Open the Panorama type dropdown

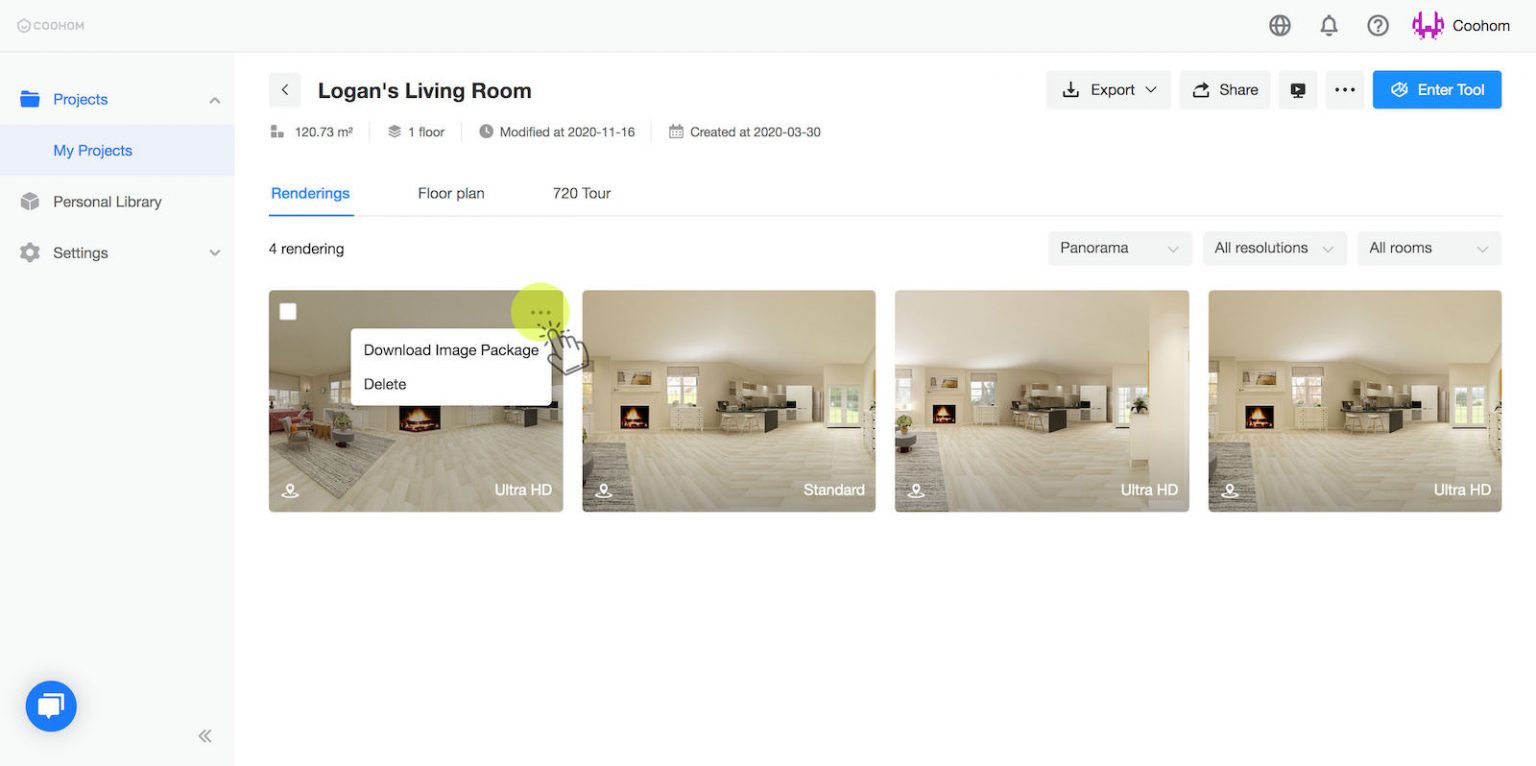pos(1119,248)
